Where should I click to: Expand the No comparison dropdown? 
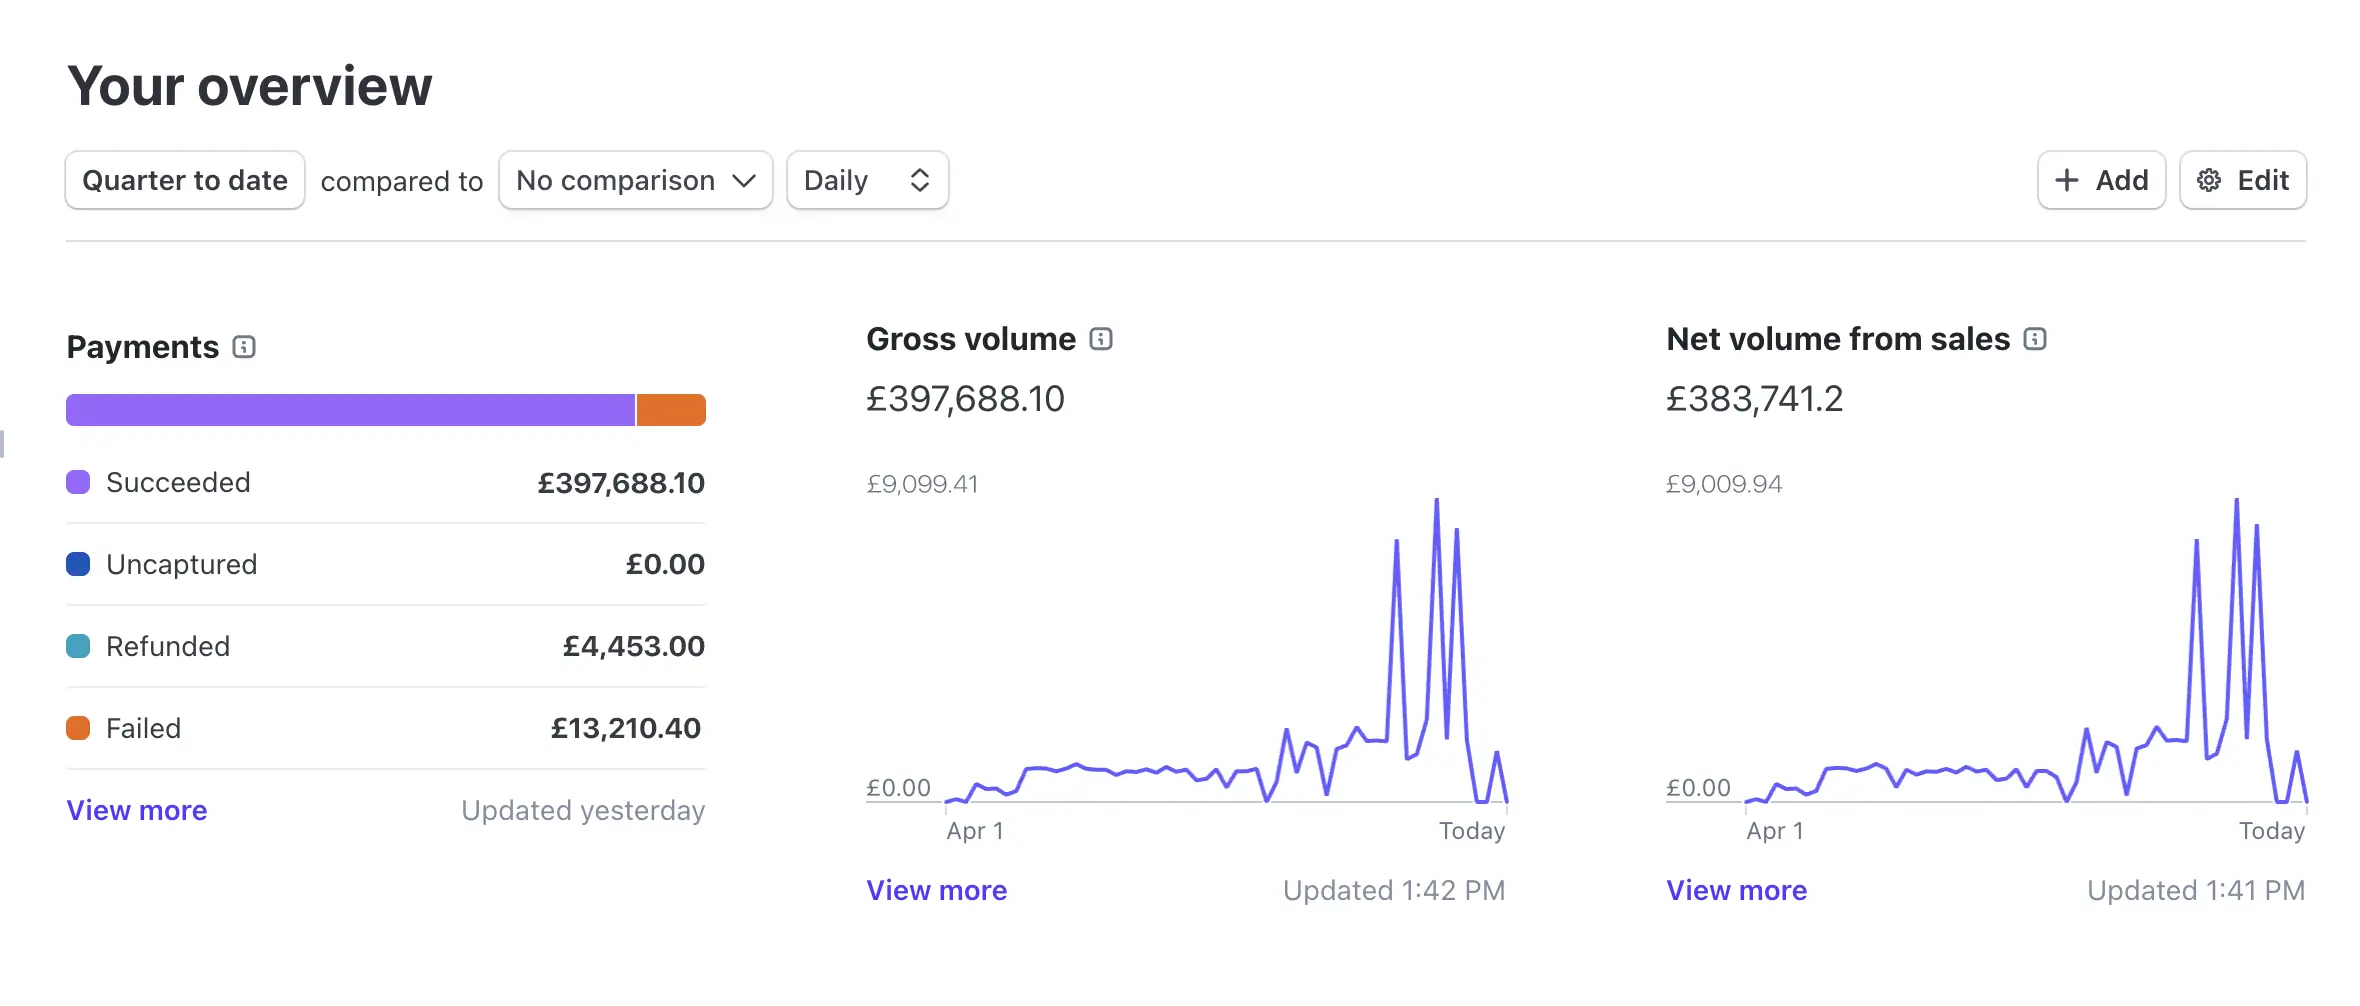tap(636, 180)
